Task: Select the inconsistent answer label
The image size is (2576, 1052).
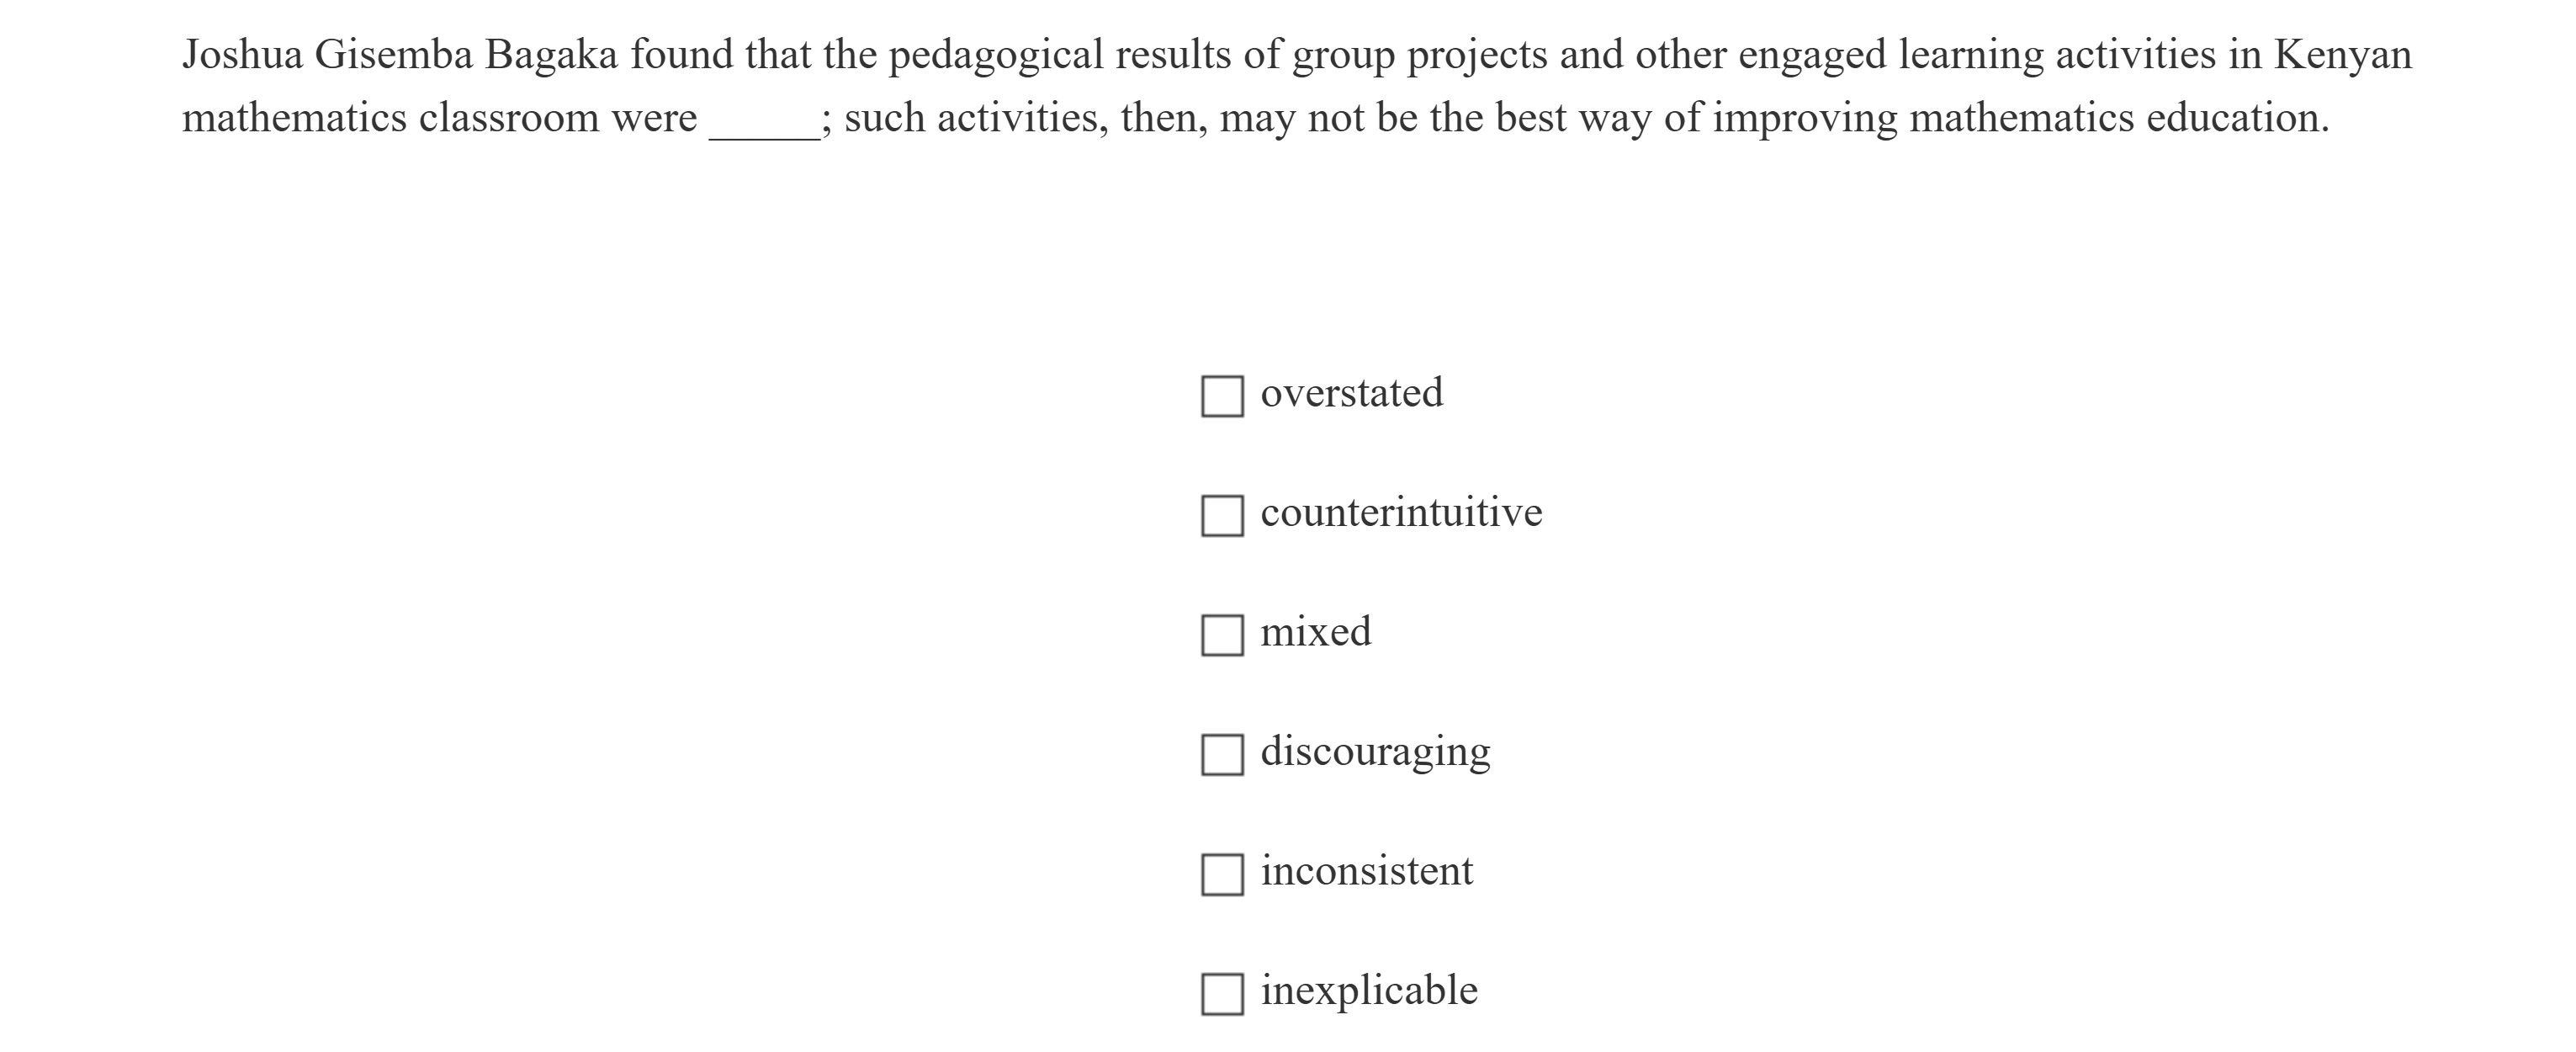Action: [1367, 870]
